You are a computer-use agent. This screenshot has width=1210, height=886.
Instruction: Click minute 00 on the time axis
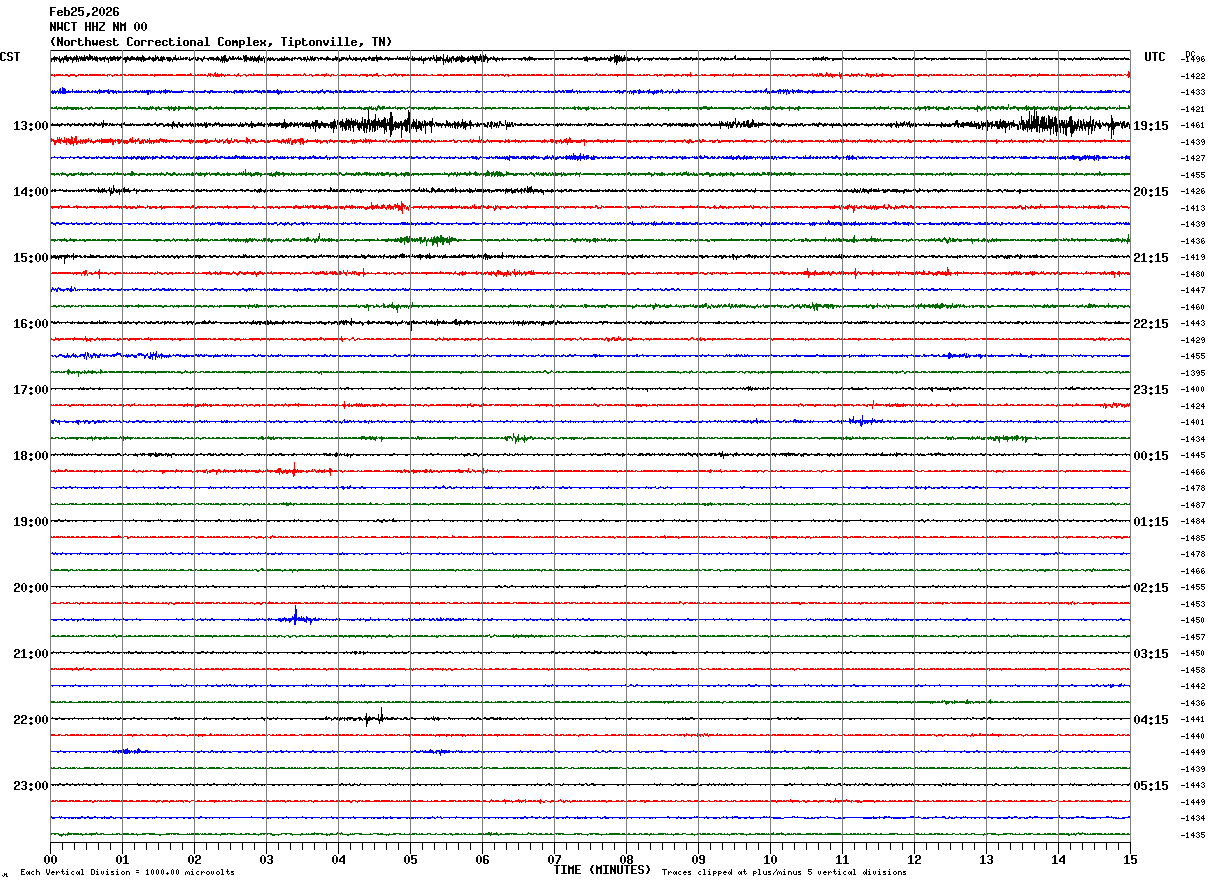[50, 859]
